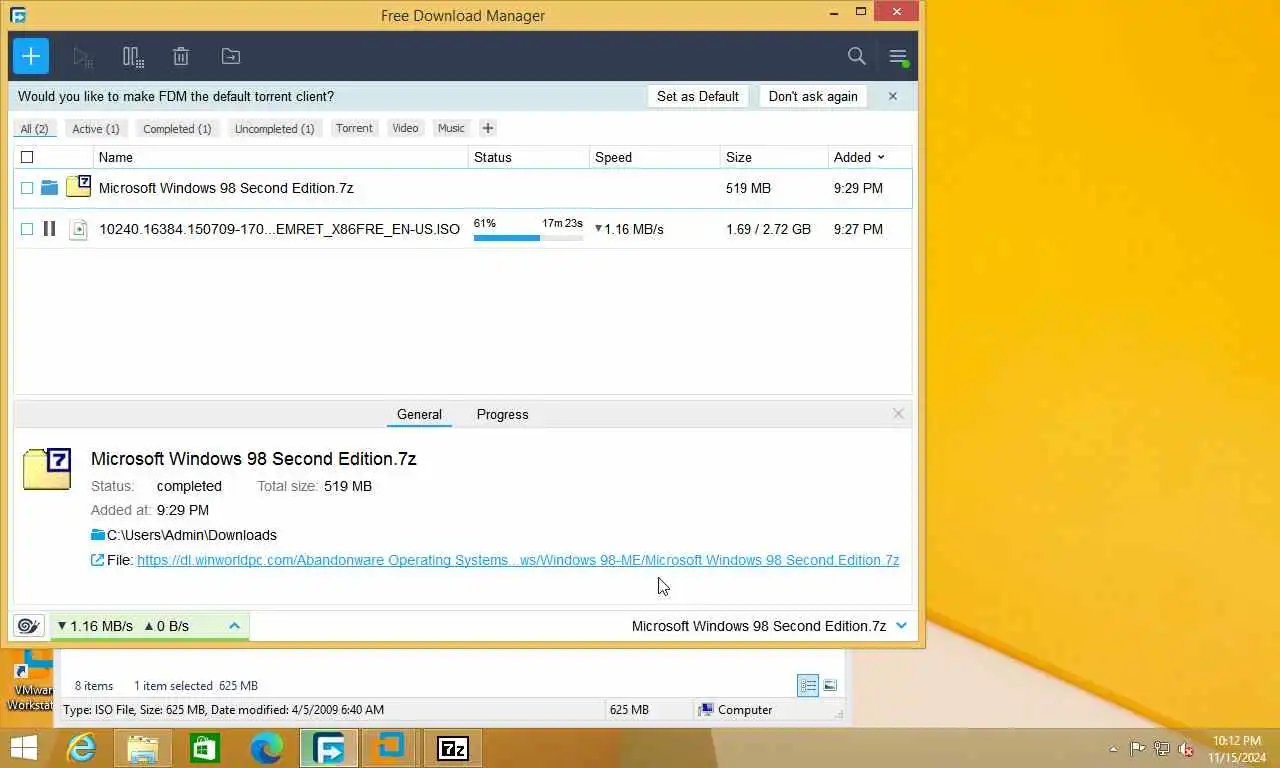
Task: Collapse details using bottom-right chevron
Action: coord(902,626)
